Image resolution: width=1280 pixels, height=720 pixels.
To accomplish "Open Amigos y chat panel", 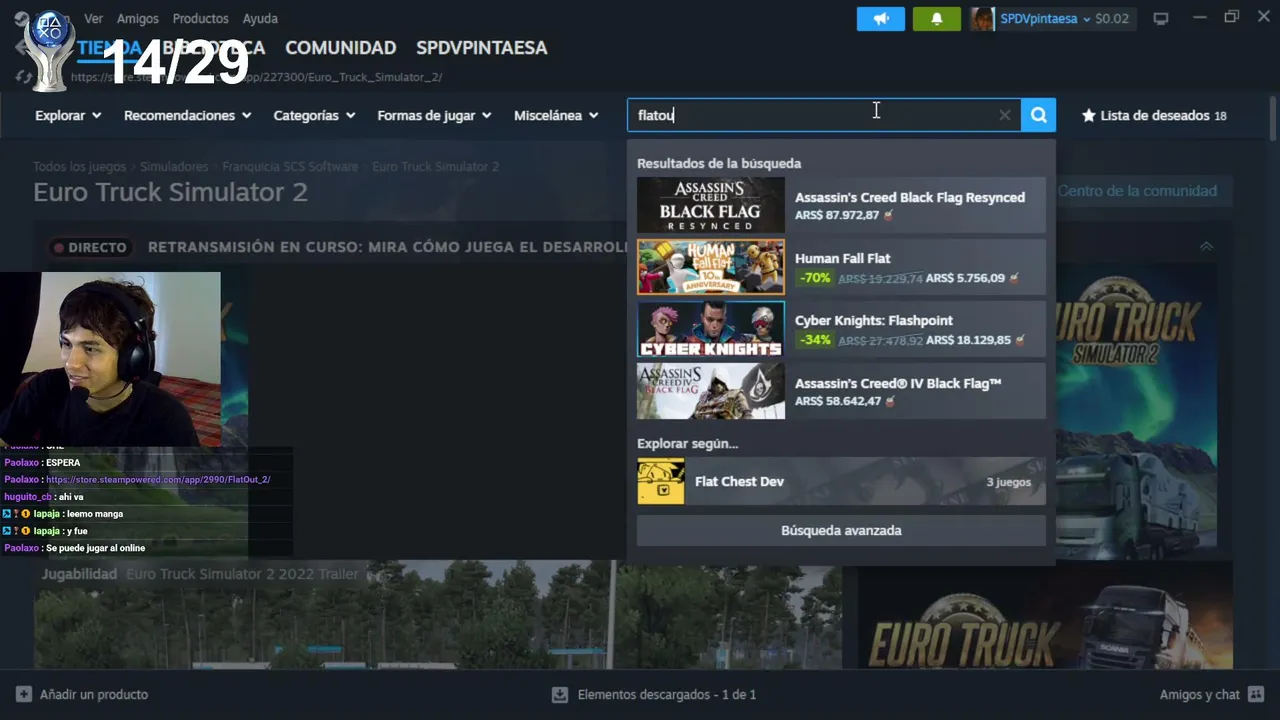I will click(x=1212, y=694).
